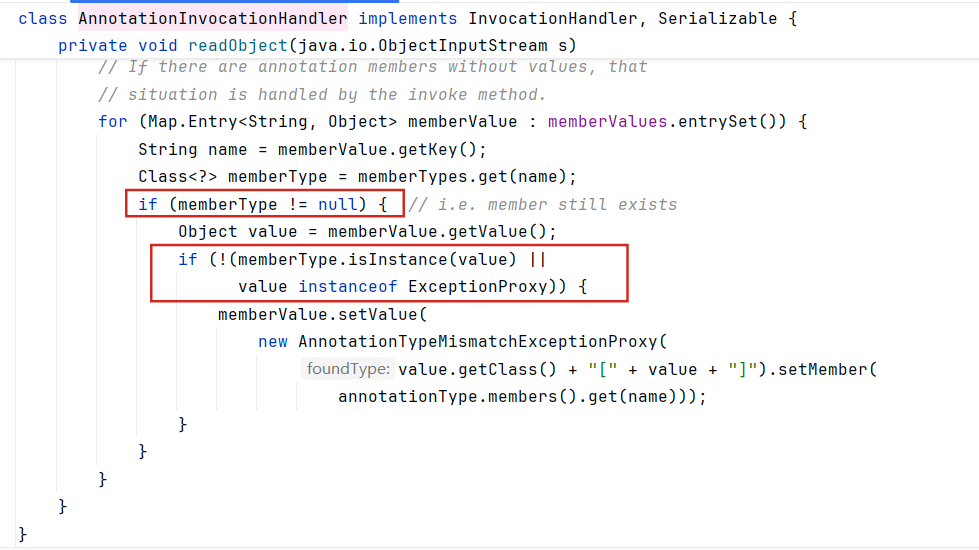Click the AnnotationInvocationHandler class name
Screen dimensions: 979x550
(x=213, y=19)
